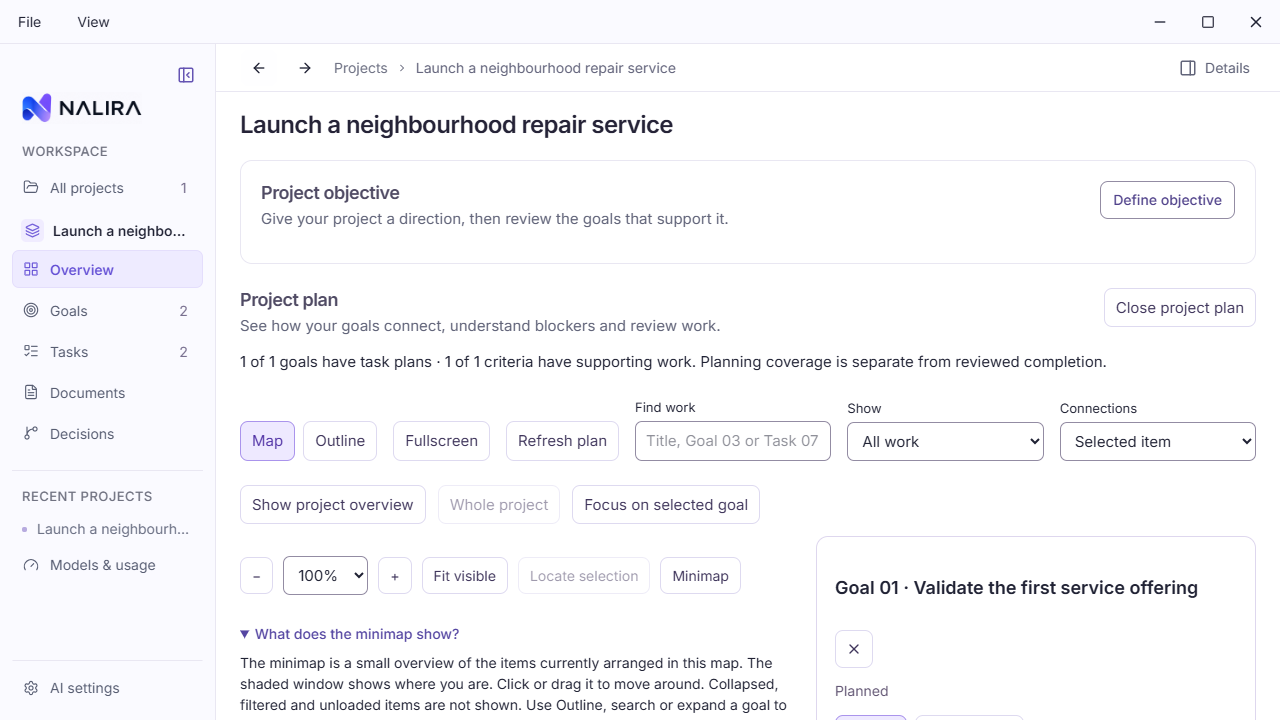The height and width of the screenshot is (720, 1280).
Task: Zoom in with the plus button
Action: click(x=395, y=576)
